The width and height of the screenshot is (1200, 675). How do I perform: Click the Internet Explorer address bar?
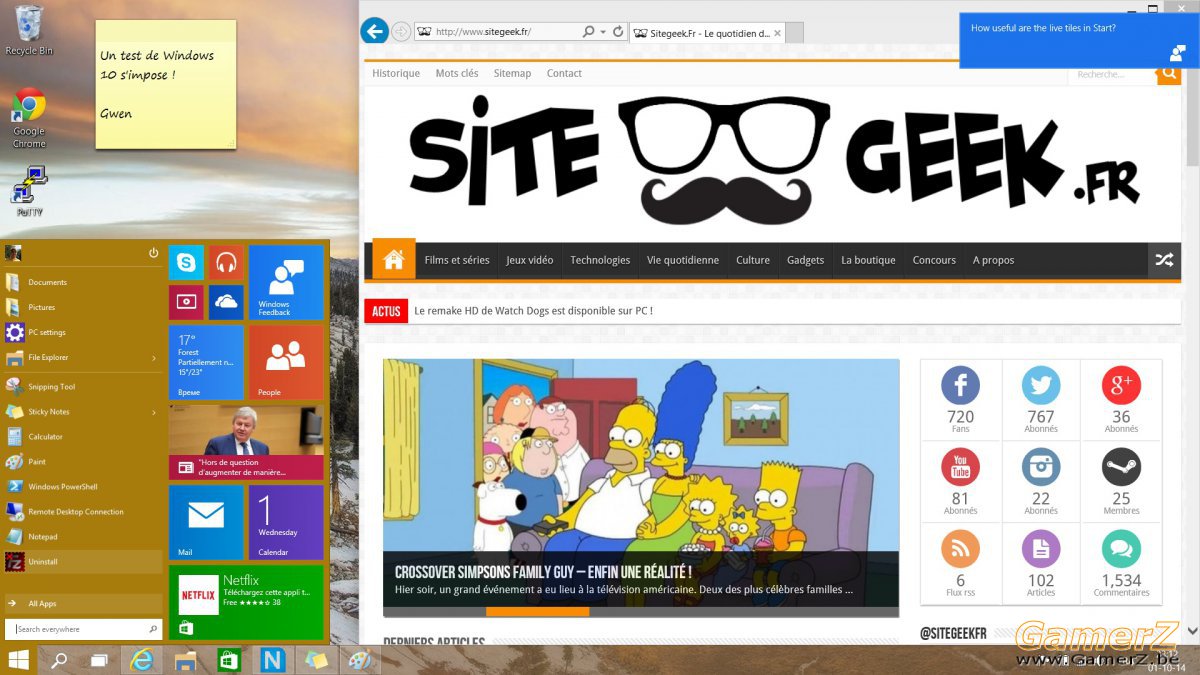498,32
